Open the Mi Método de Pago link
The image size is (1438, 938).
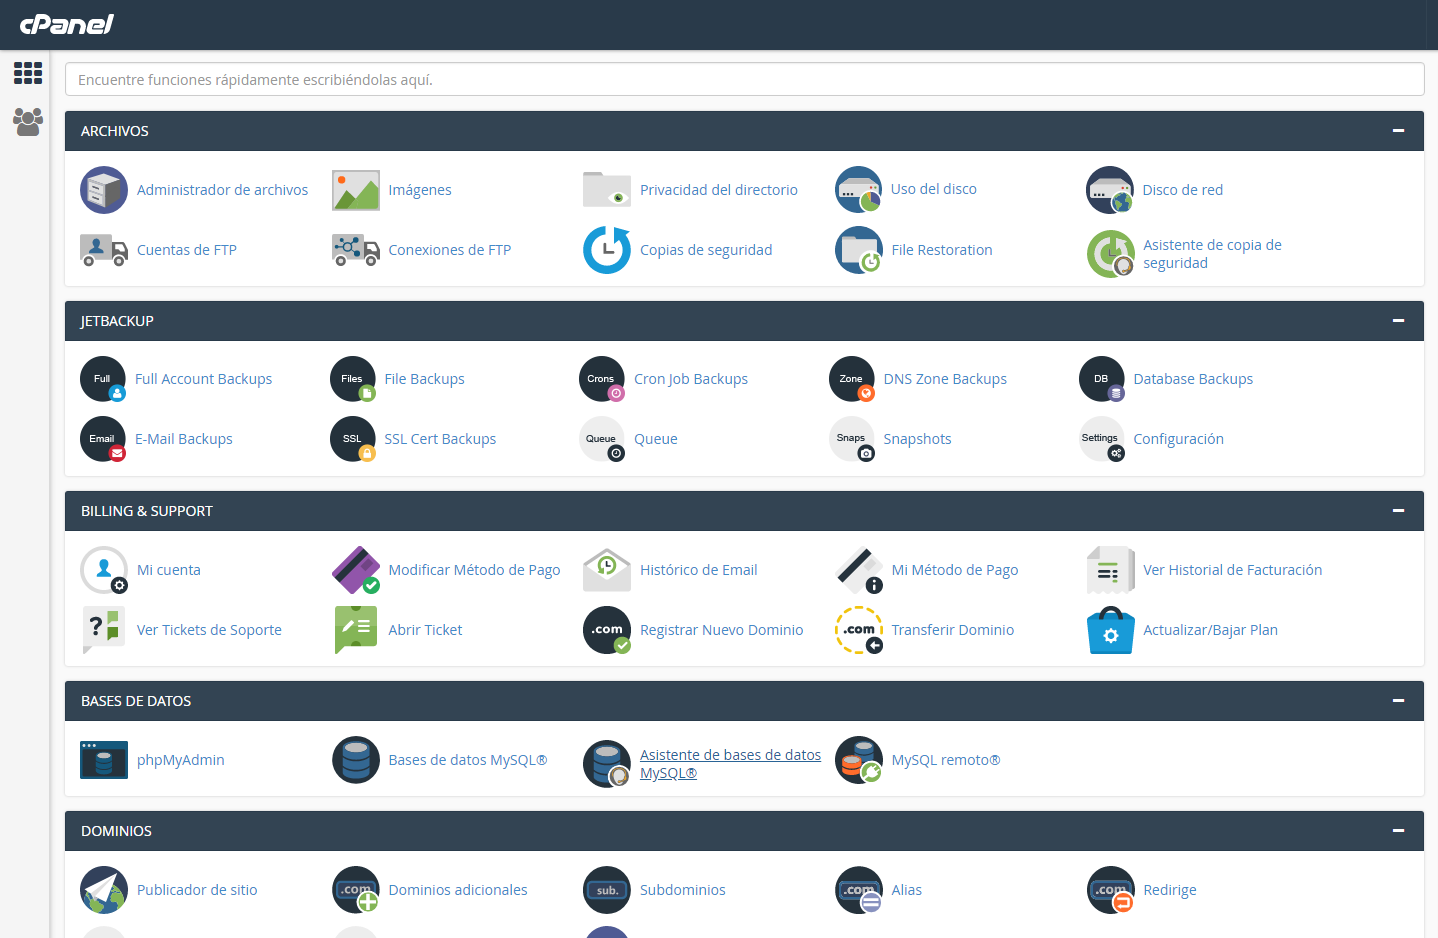point(955,570)
